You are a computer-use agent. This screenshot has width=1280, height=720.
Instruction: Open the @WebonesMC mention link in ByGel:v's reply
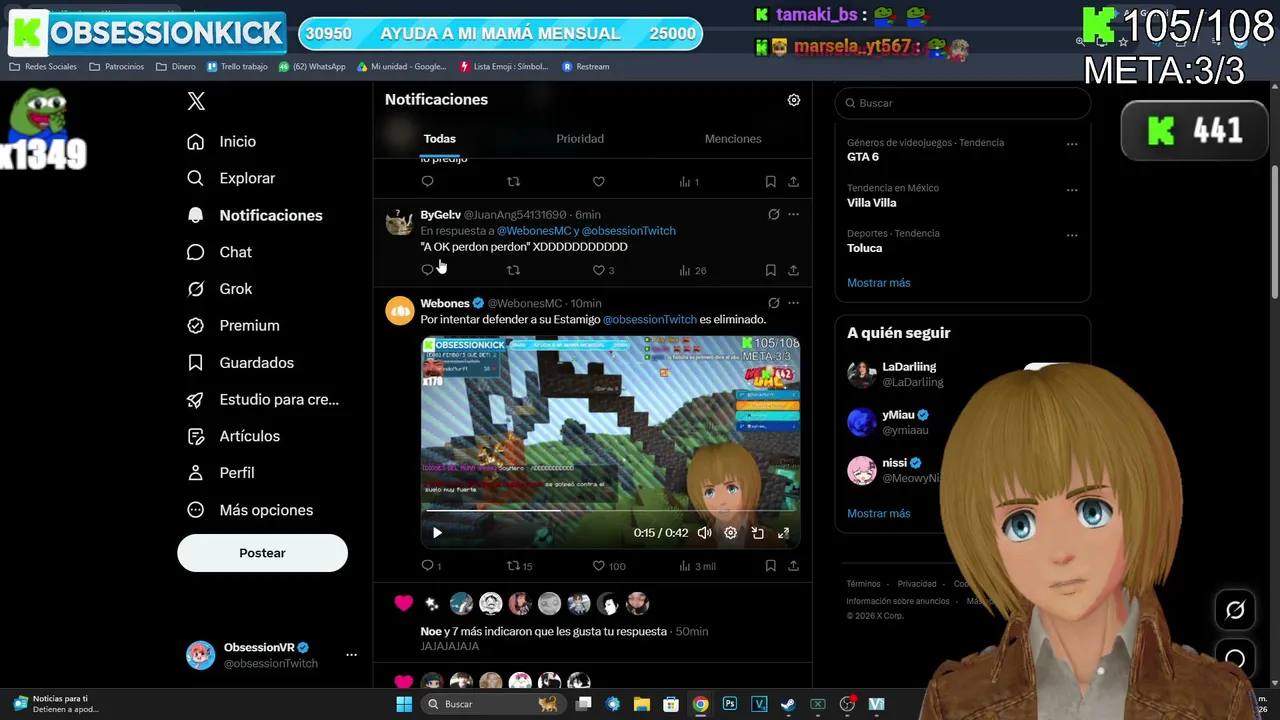click(534, 231)
